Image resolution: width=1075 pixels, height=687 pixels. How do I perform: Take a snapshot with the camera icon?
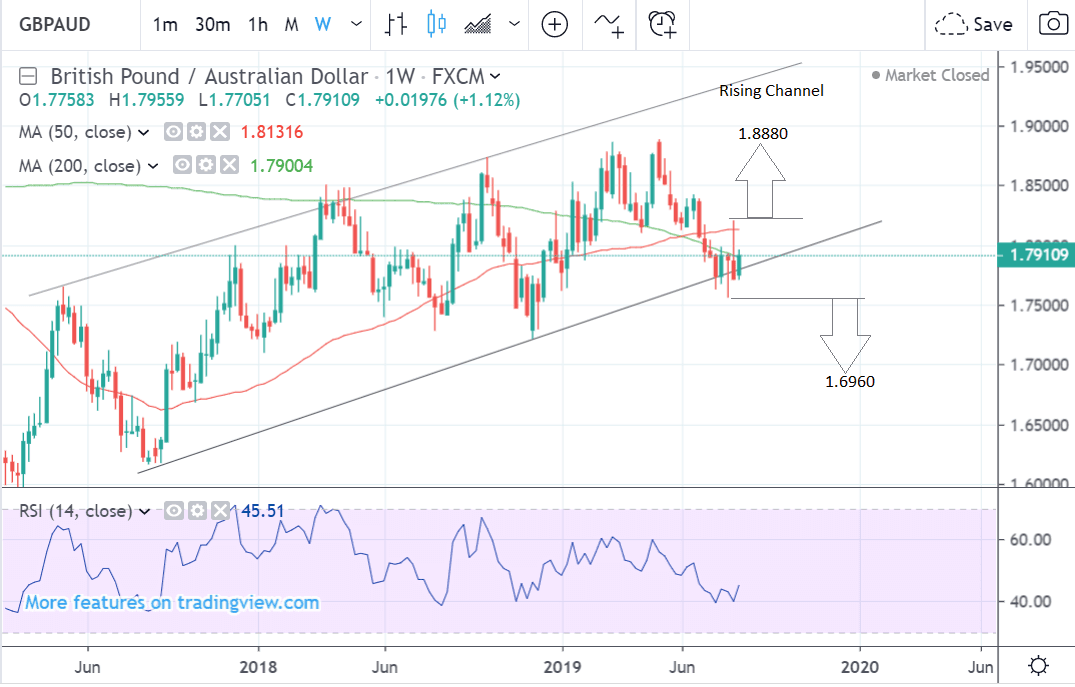pyautogui.click(x=1051, y=24)
